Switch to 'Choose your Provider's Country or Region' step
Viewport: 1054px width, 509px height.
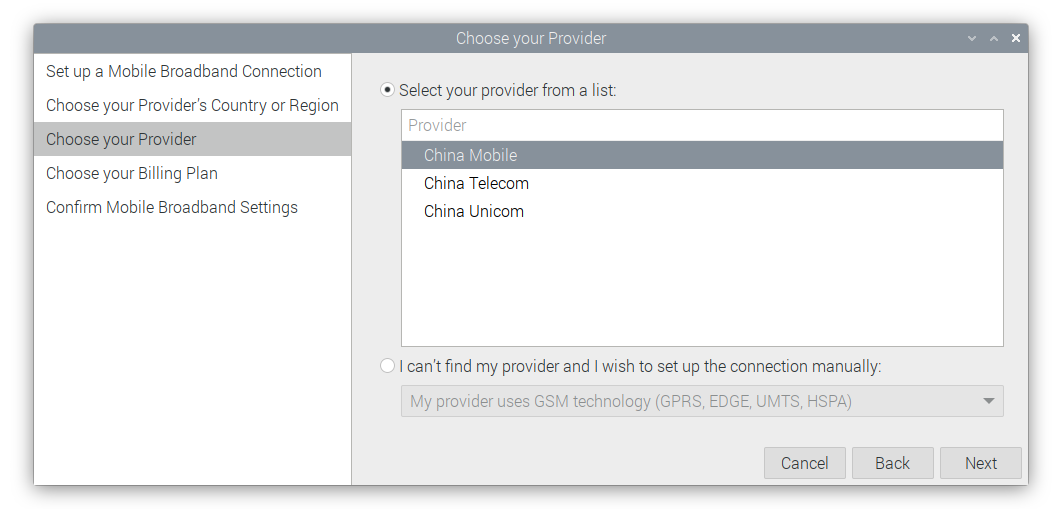click(x=192, y=106)
